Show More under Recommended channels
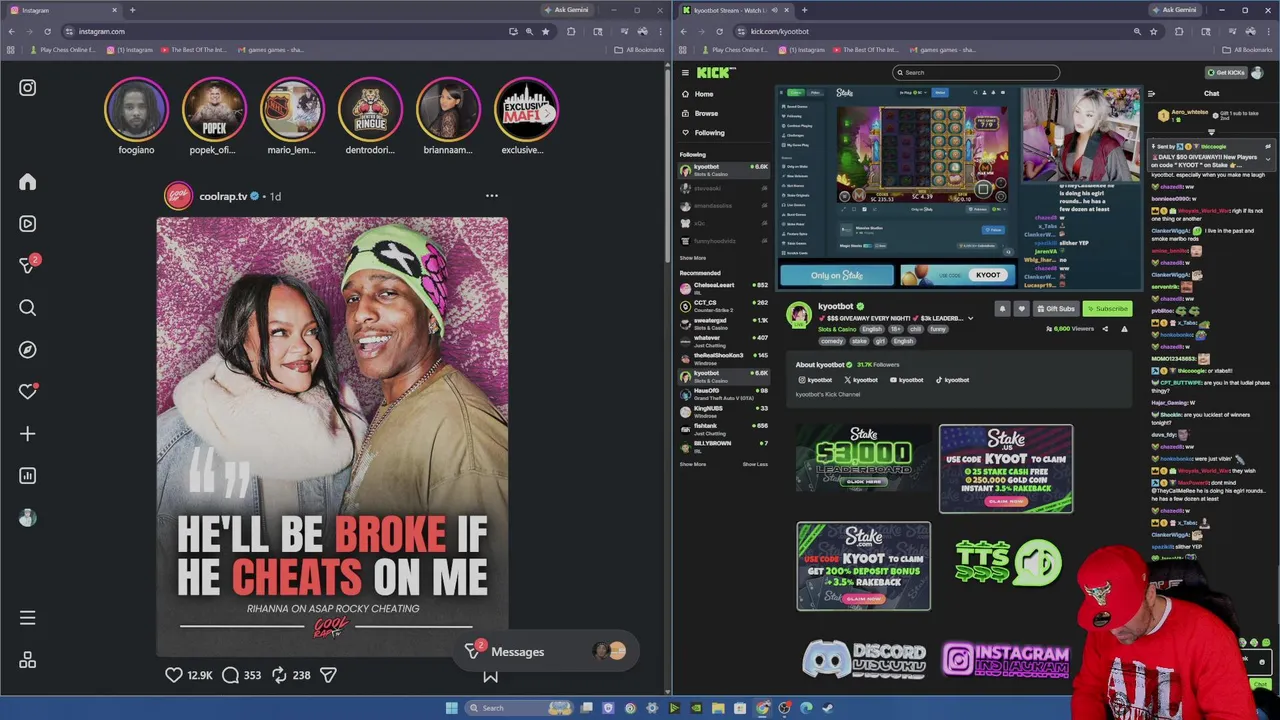Screen dimensions: 1280x720 pyautogui.click(x=692, y=464)
